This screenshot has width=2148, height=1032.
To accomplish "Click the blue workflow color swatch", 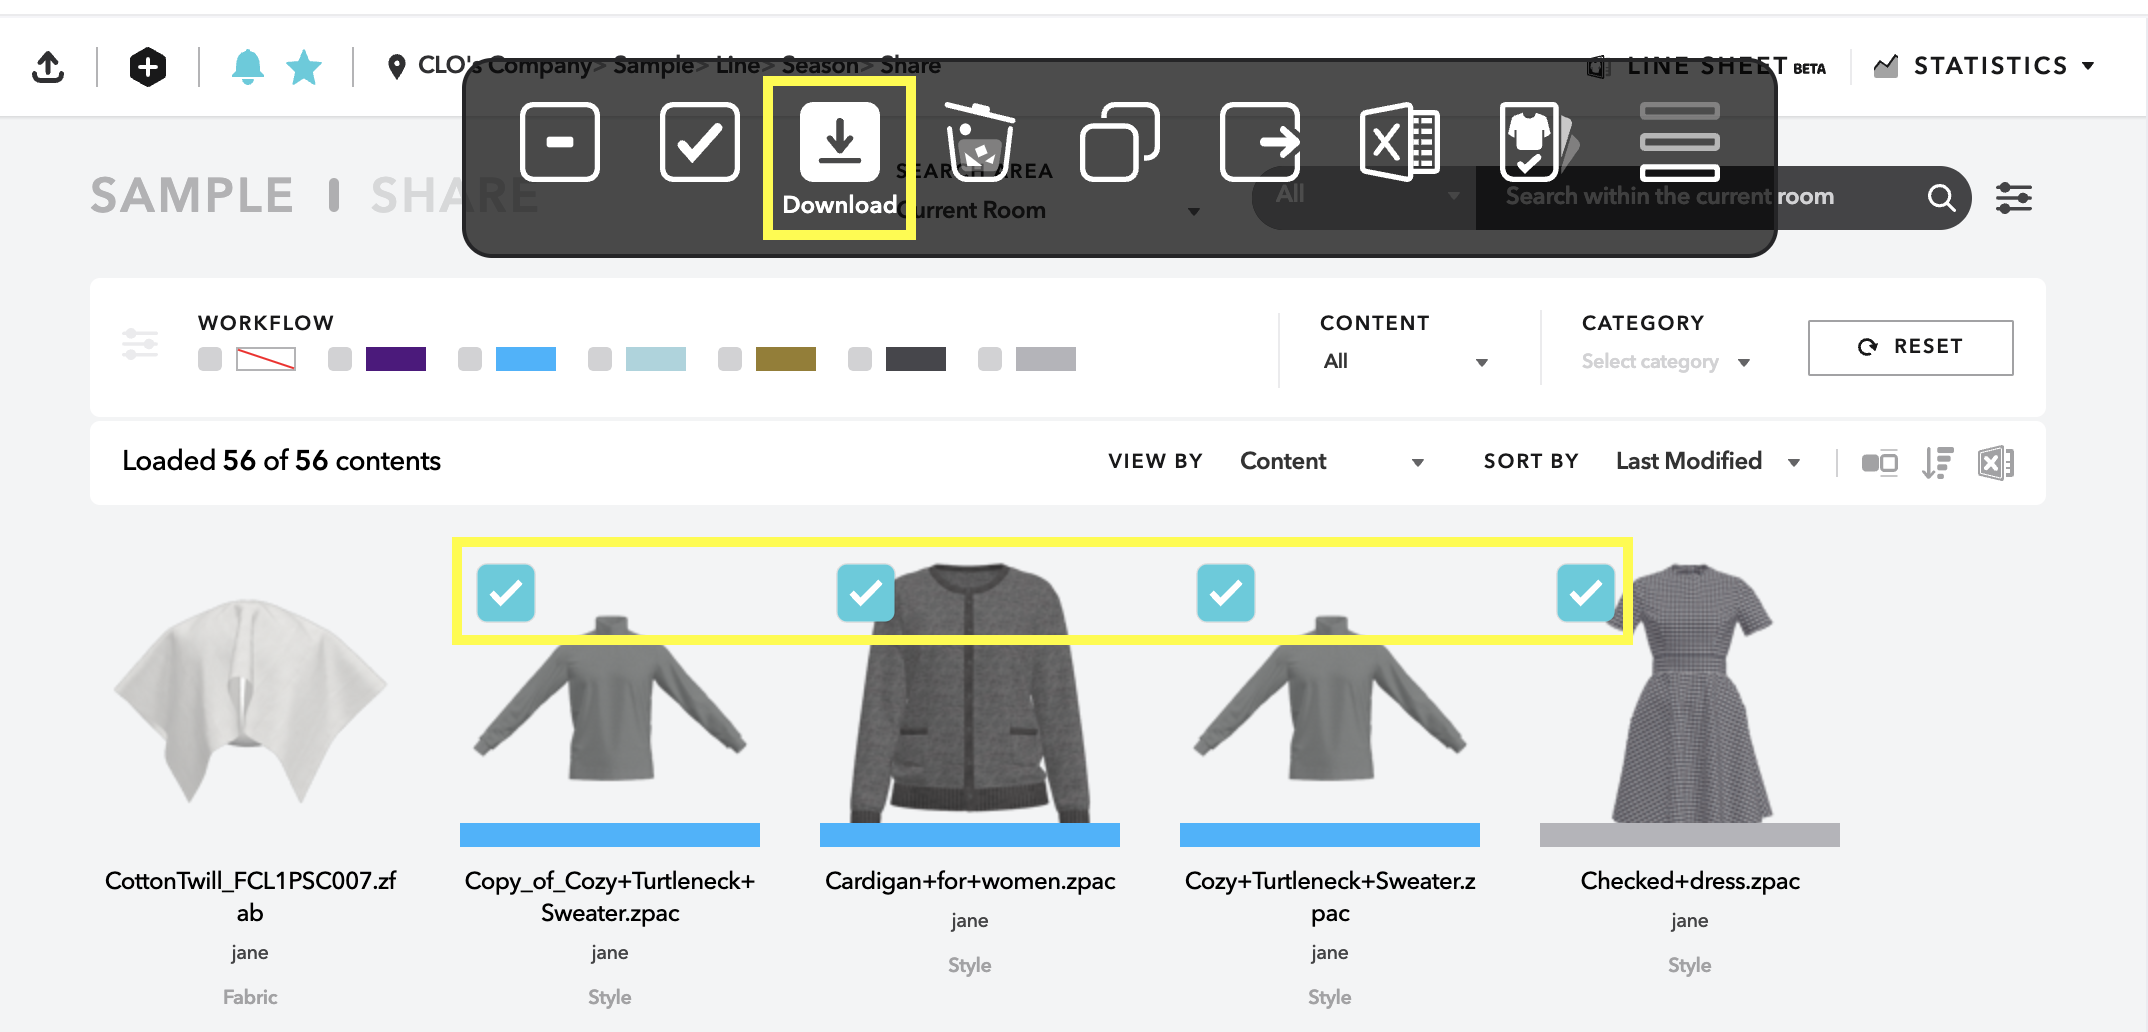I will (x=526, y=359).
